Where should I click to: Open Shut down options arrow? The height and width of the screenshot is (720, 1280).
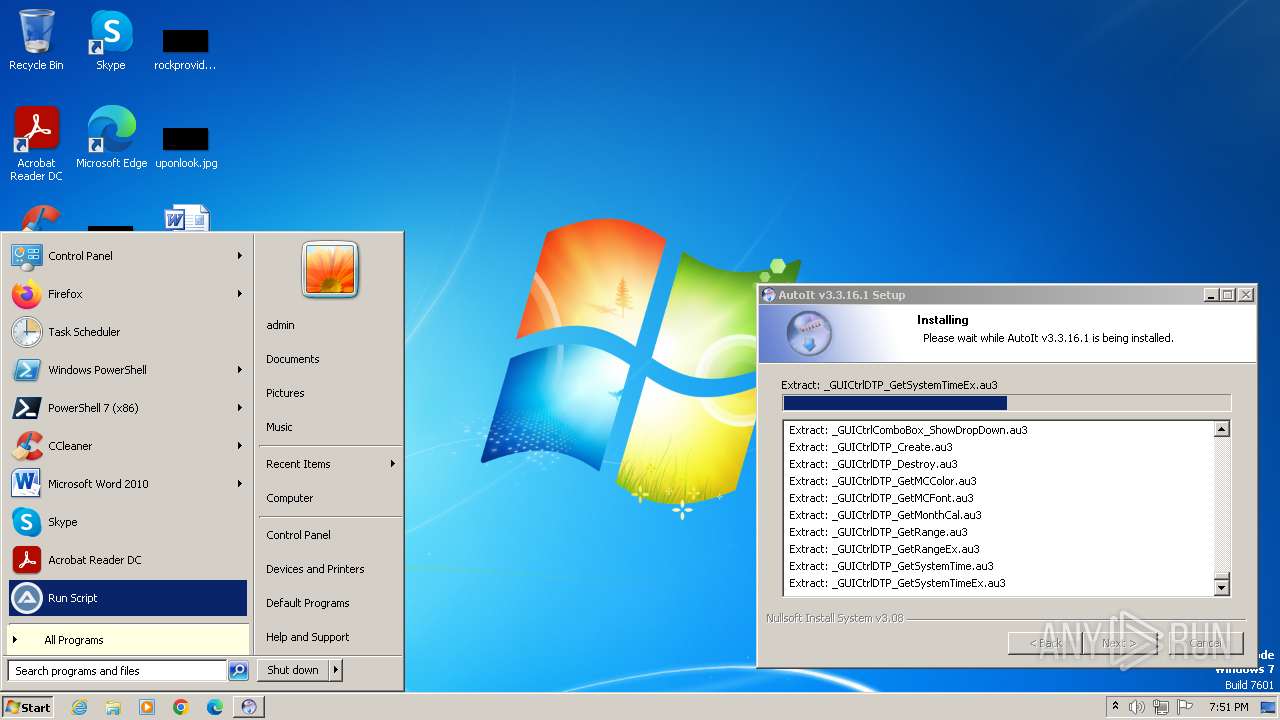(x=336, y=670)
